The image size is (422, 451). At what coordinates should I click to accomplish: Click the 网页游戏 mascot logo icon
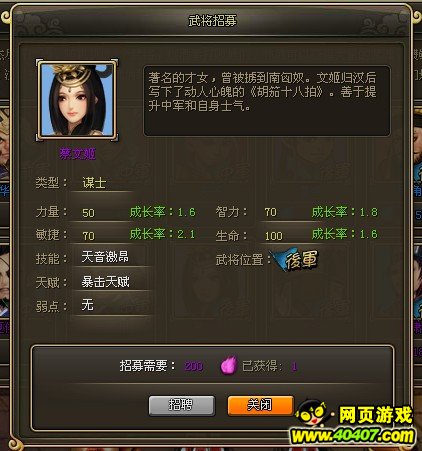pos(312,415)
